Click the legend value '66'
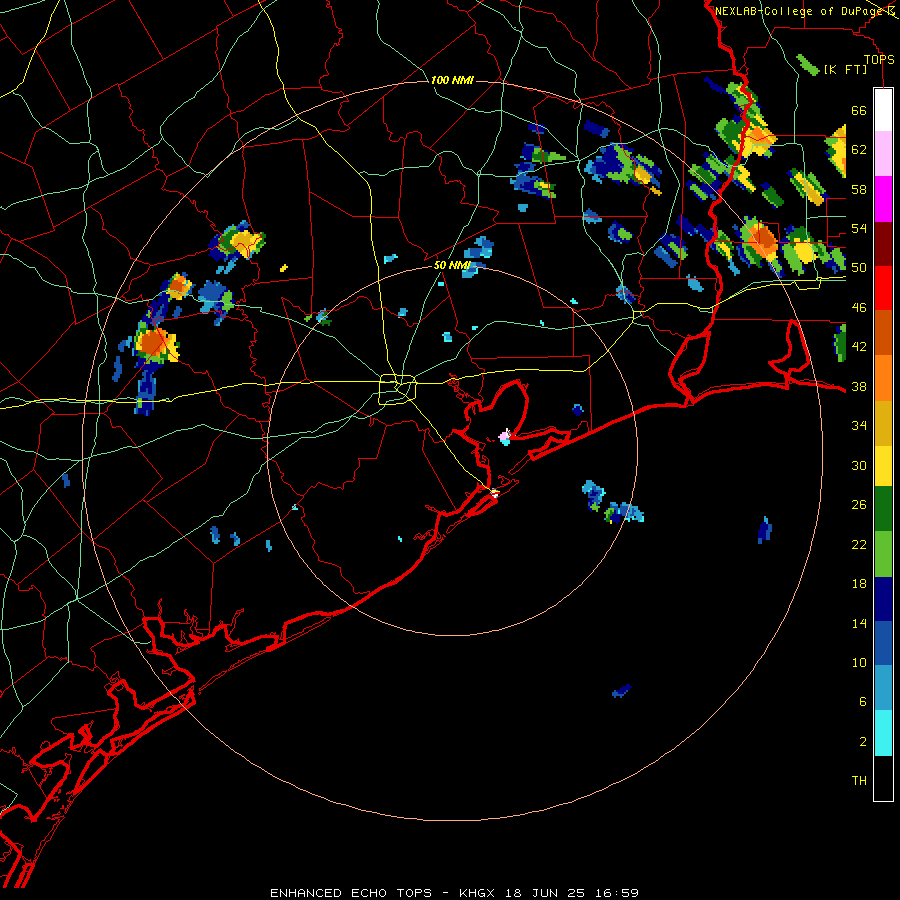Screen dimensions: 900x900 (x=859, y=111)
